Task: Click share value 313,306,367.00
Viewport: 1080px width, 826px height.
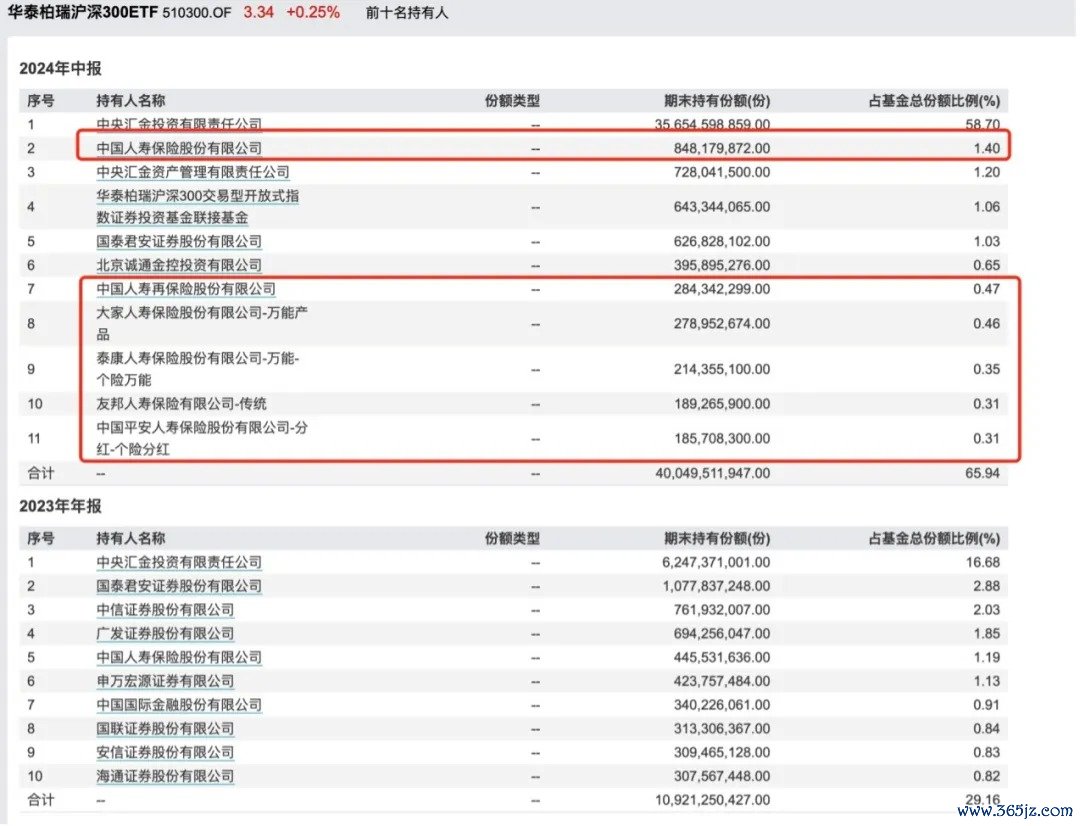Action: click(x=722, y=729)
